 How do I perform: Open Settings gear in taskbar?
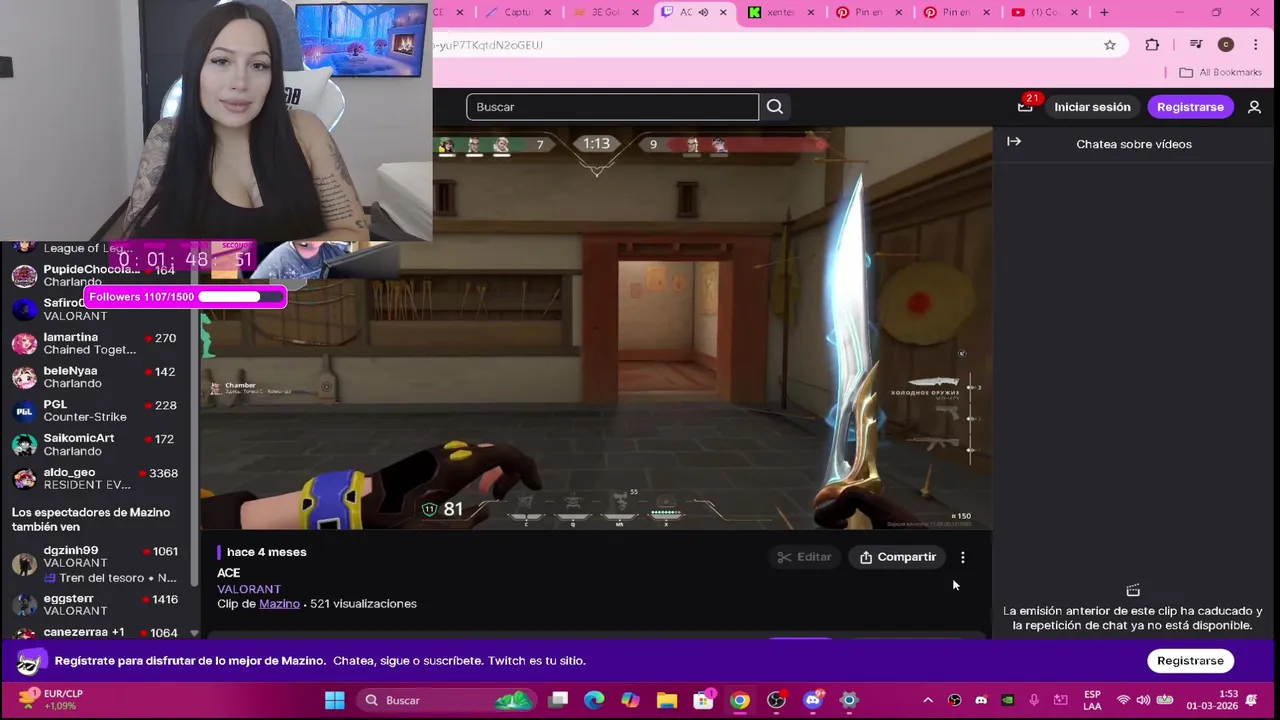coord(849,700)
